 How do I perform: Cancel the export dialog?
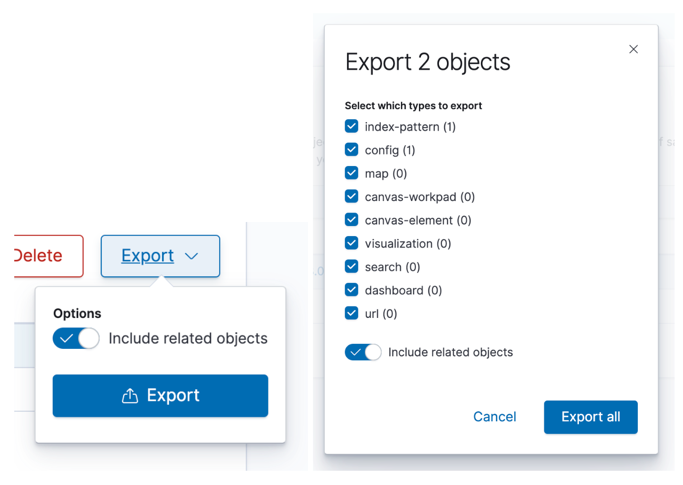pyautogui.click(x=495, y=417)
